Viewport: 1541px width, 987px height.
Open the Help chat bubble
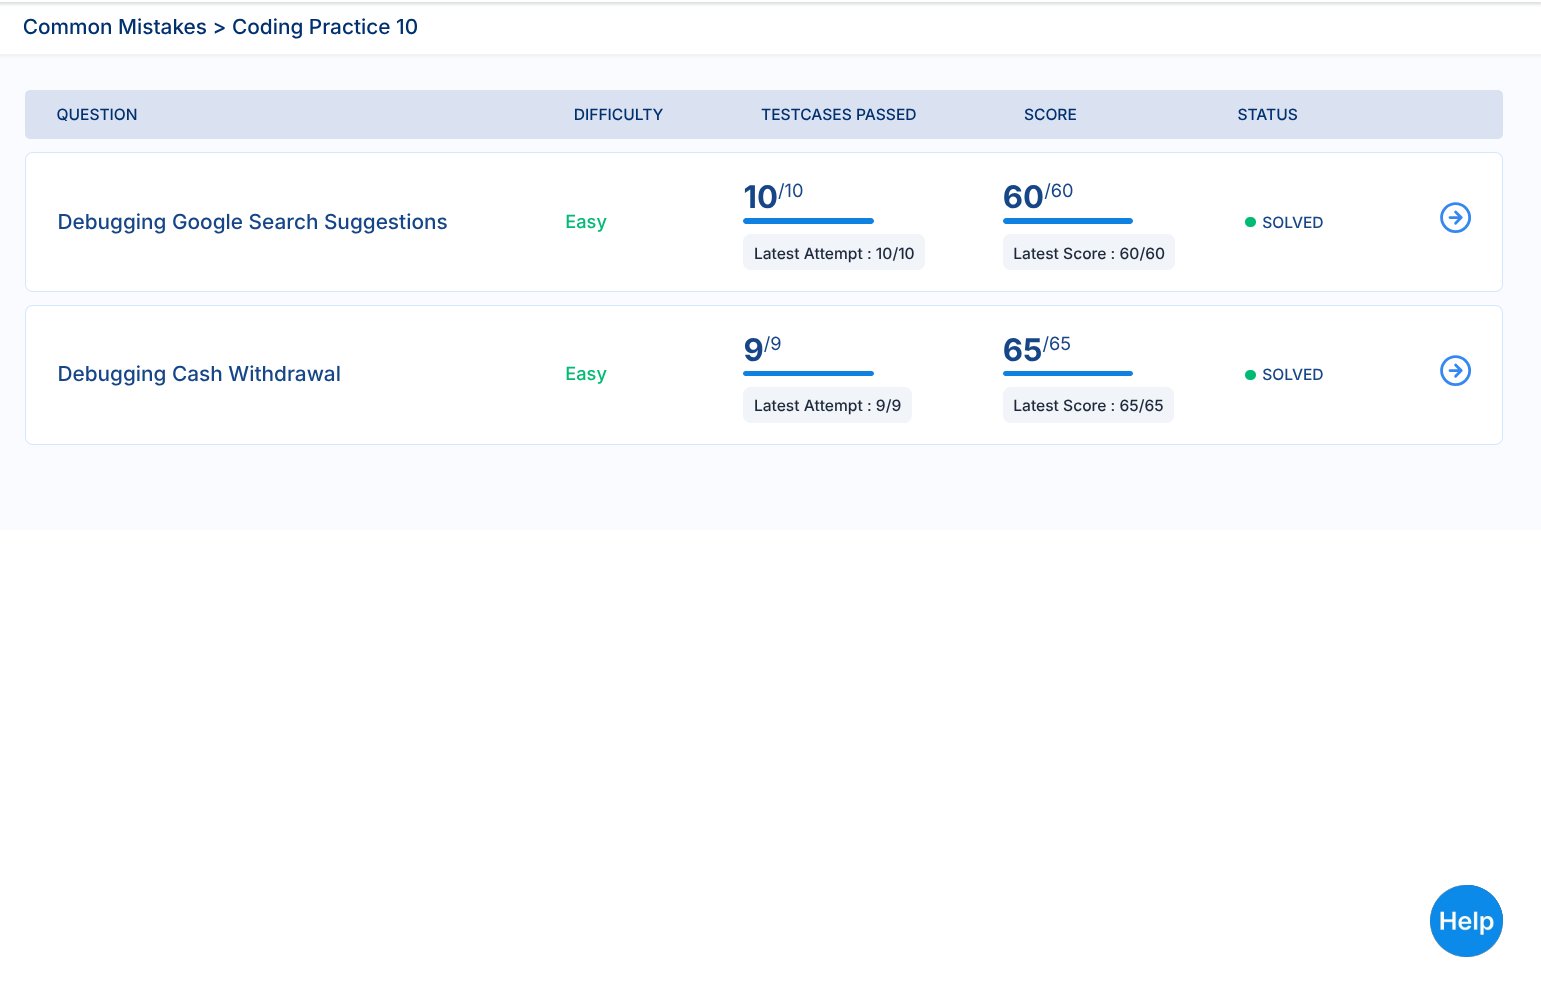click(x=1466, y=921)
